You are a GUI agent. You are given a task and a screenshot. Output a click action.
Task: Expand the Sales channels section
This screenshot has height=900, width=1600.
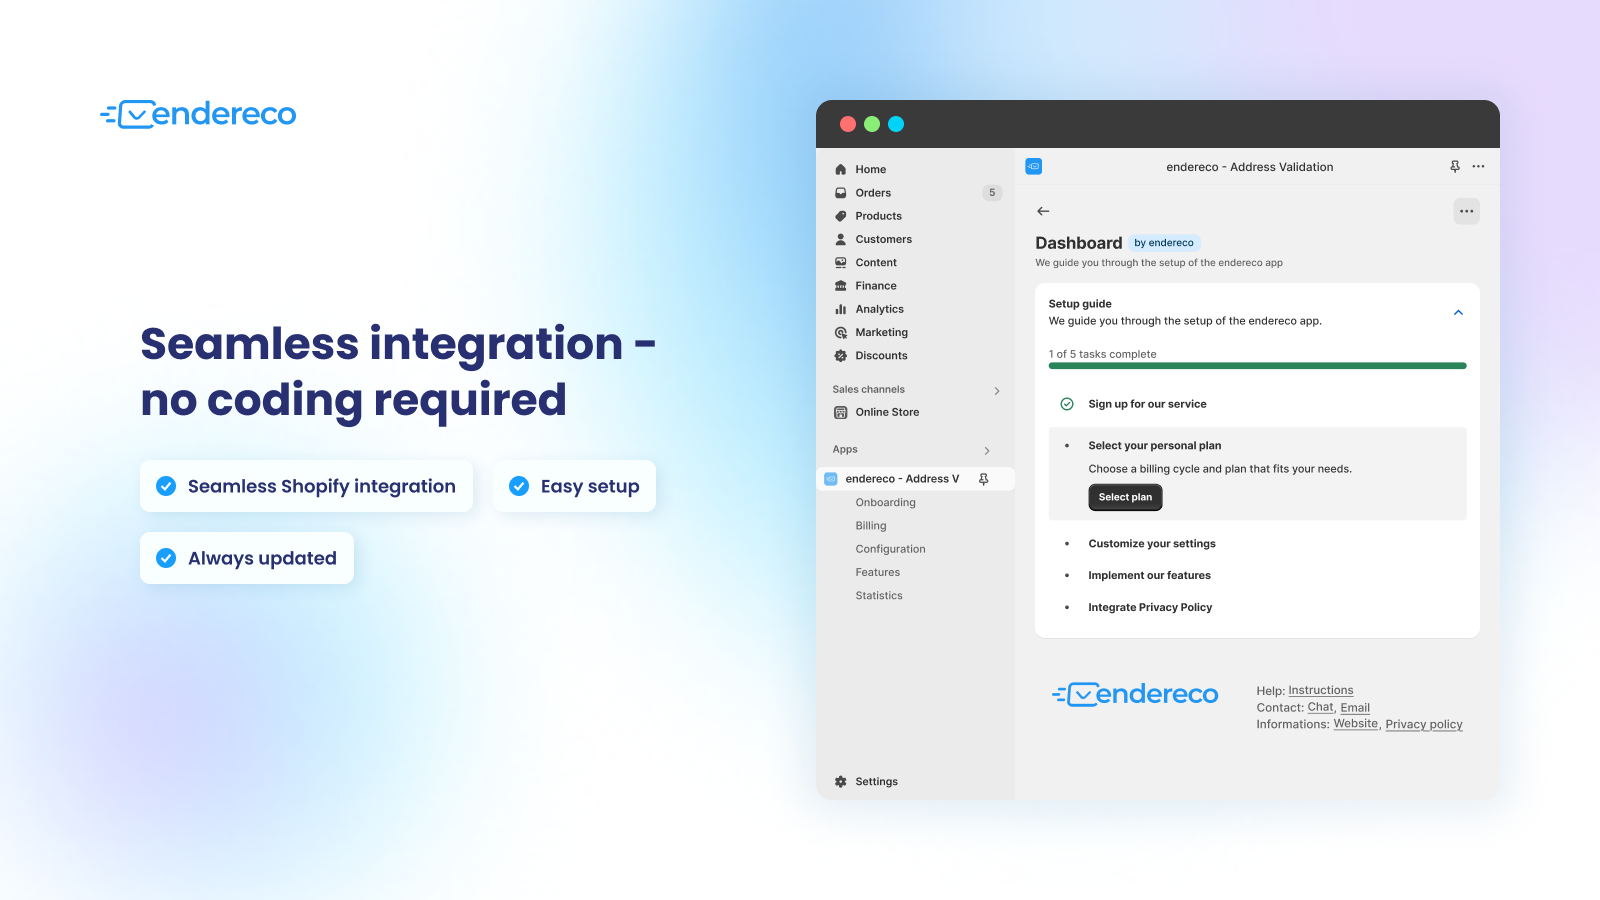[997, 391]
